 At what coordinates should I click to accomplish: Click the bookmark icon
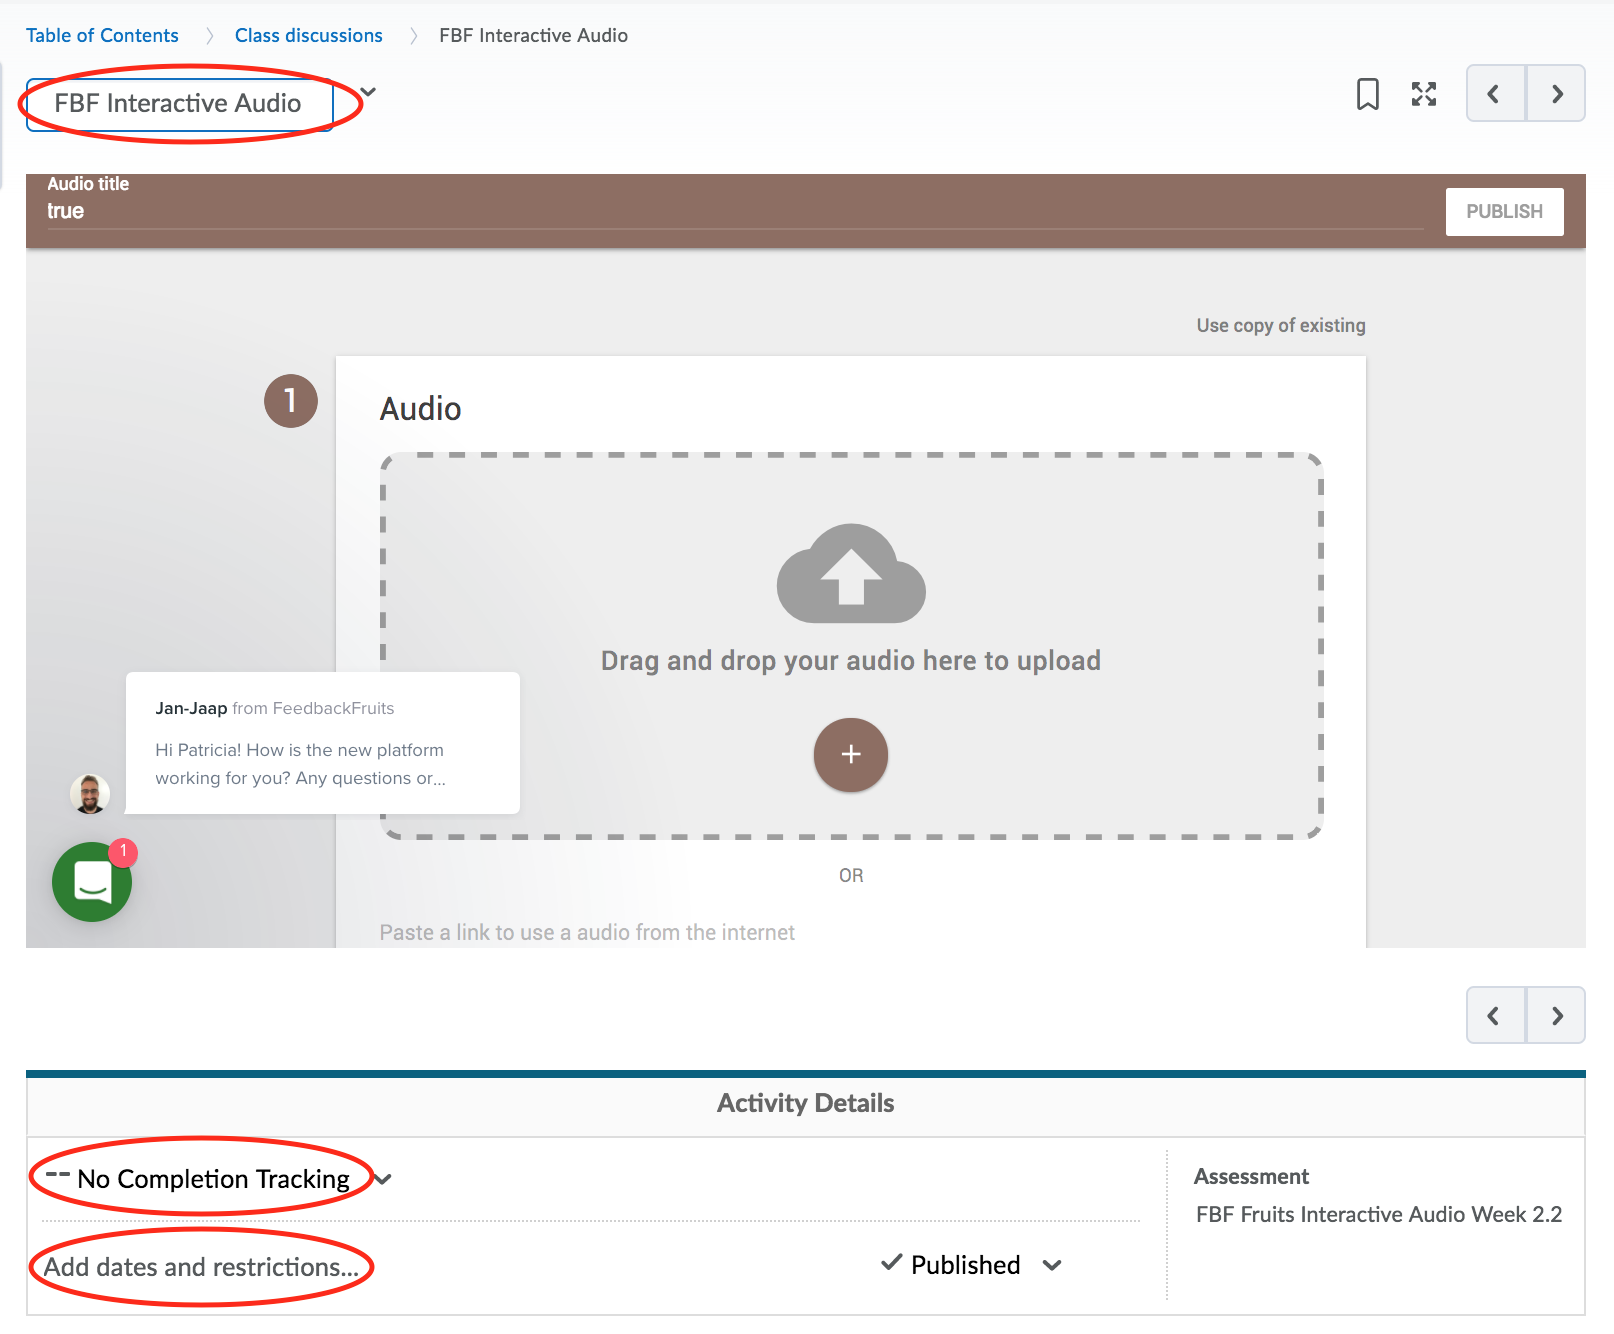1367,94
